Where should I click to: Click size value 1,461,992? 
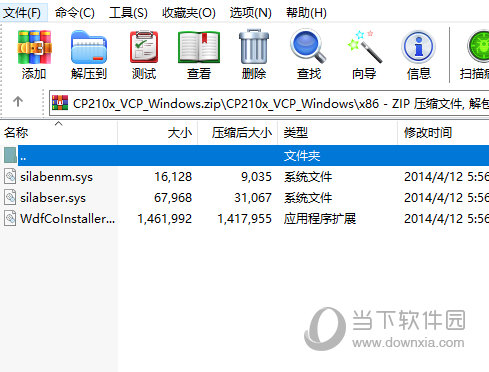point(165,219)
